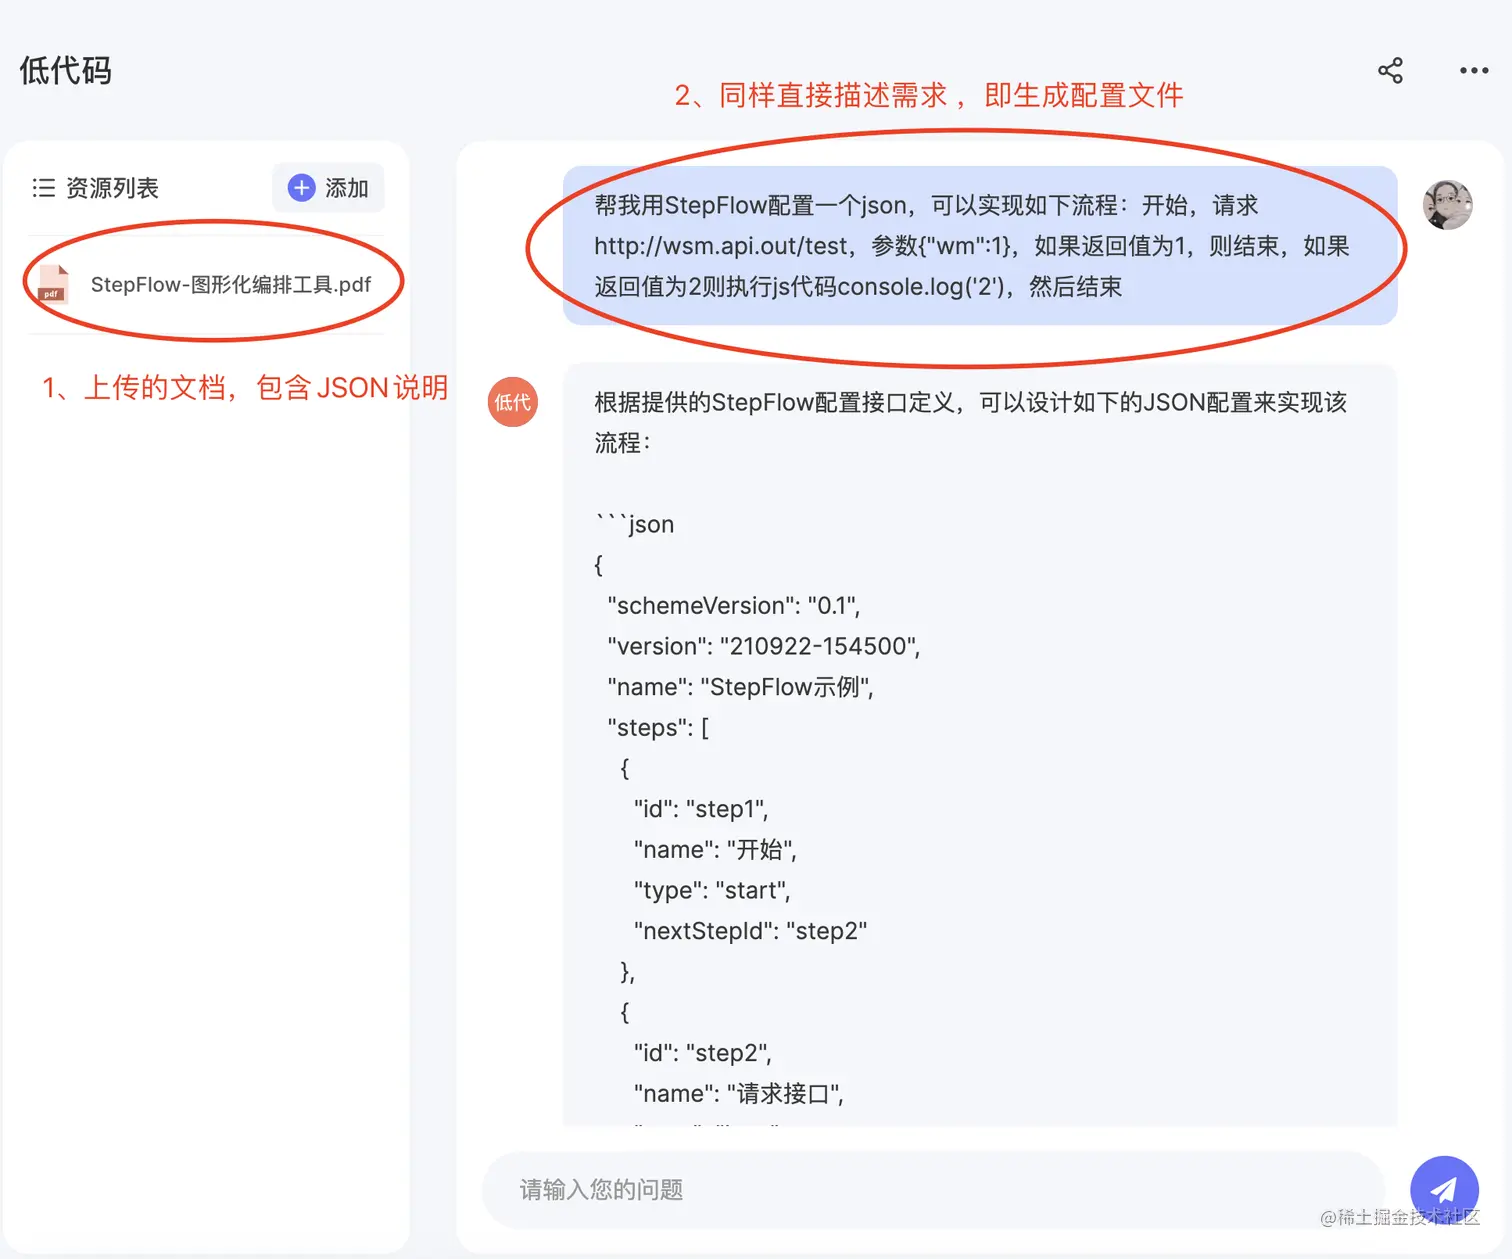
Task: Click the line "type": "start"
Action: click(x=711, y=891)
